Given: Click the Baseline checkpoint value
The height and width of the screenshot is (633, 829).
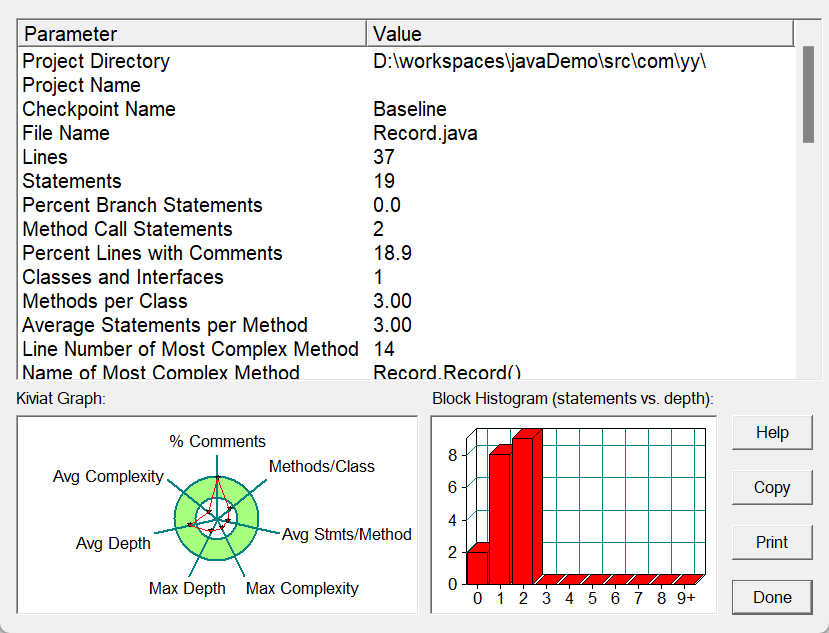Looking at the screenshot, I should point(410,109).
